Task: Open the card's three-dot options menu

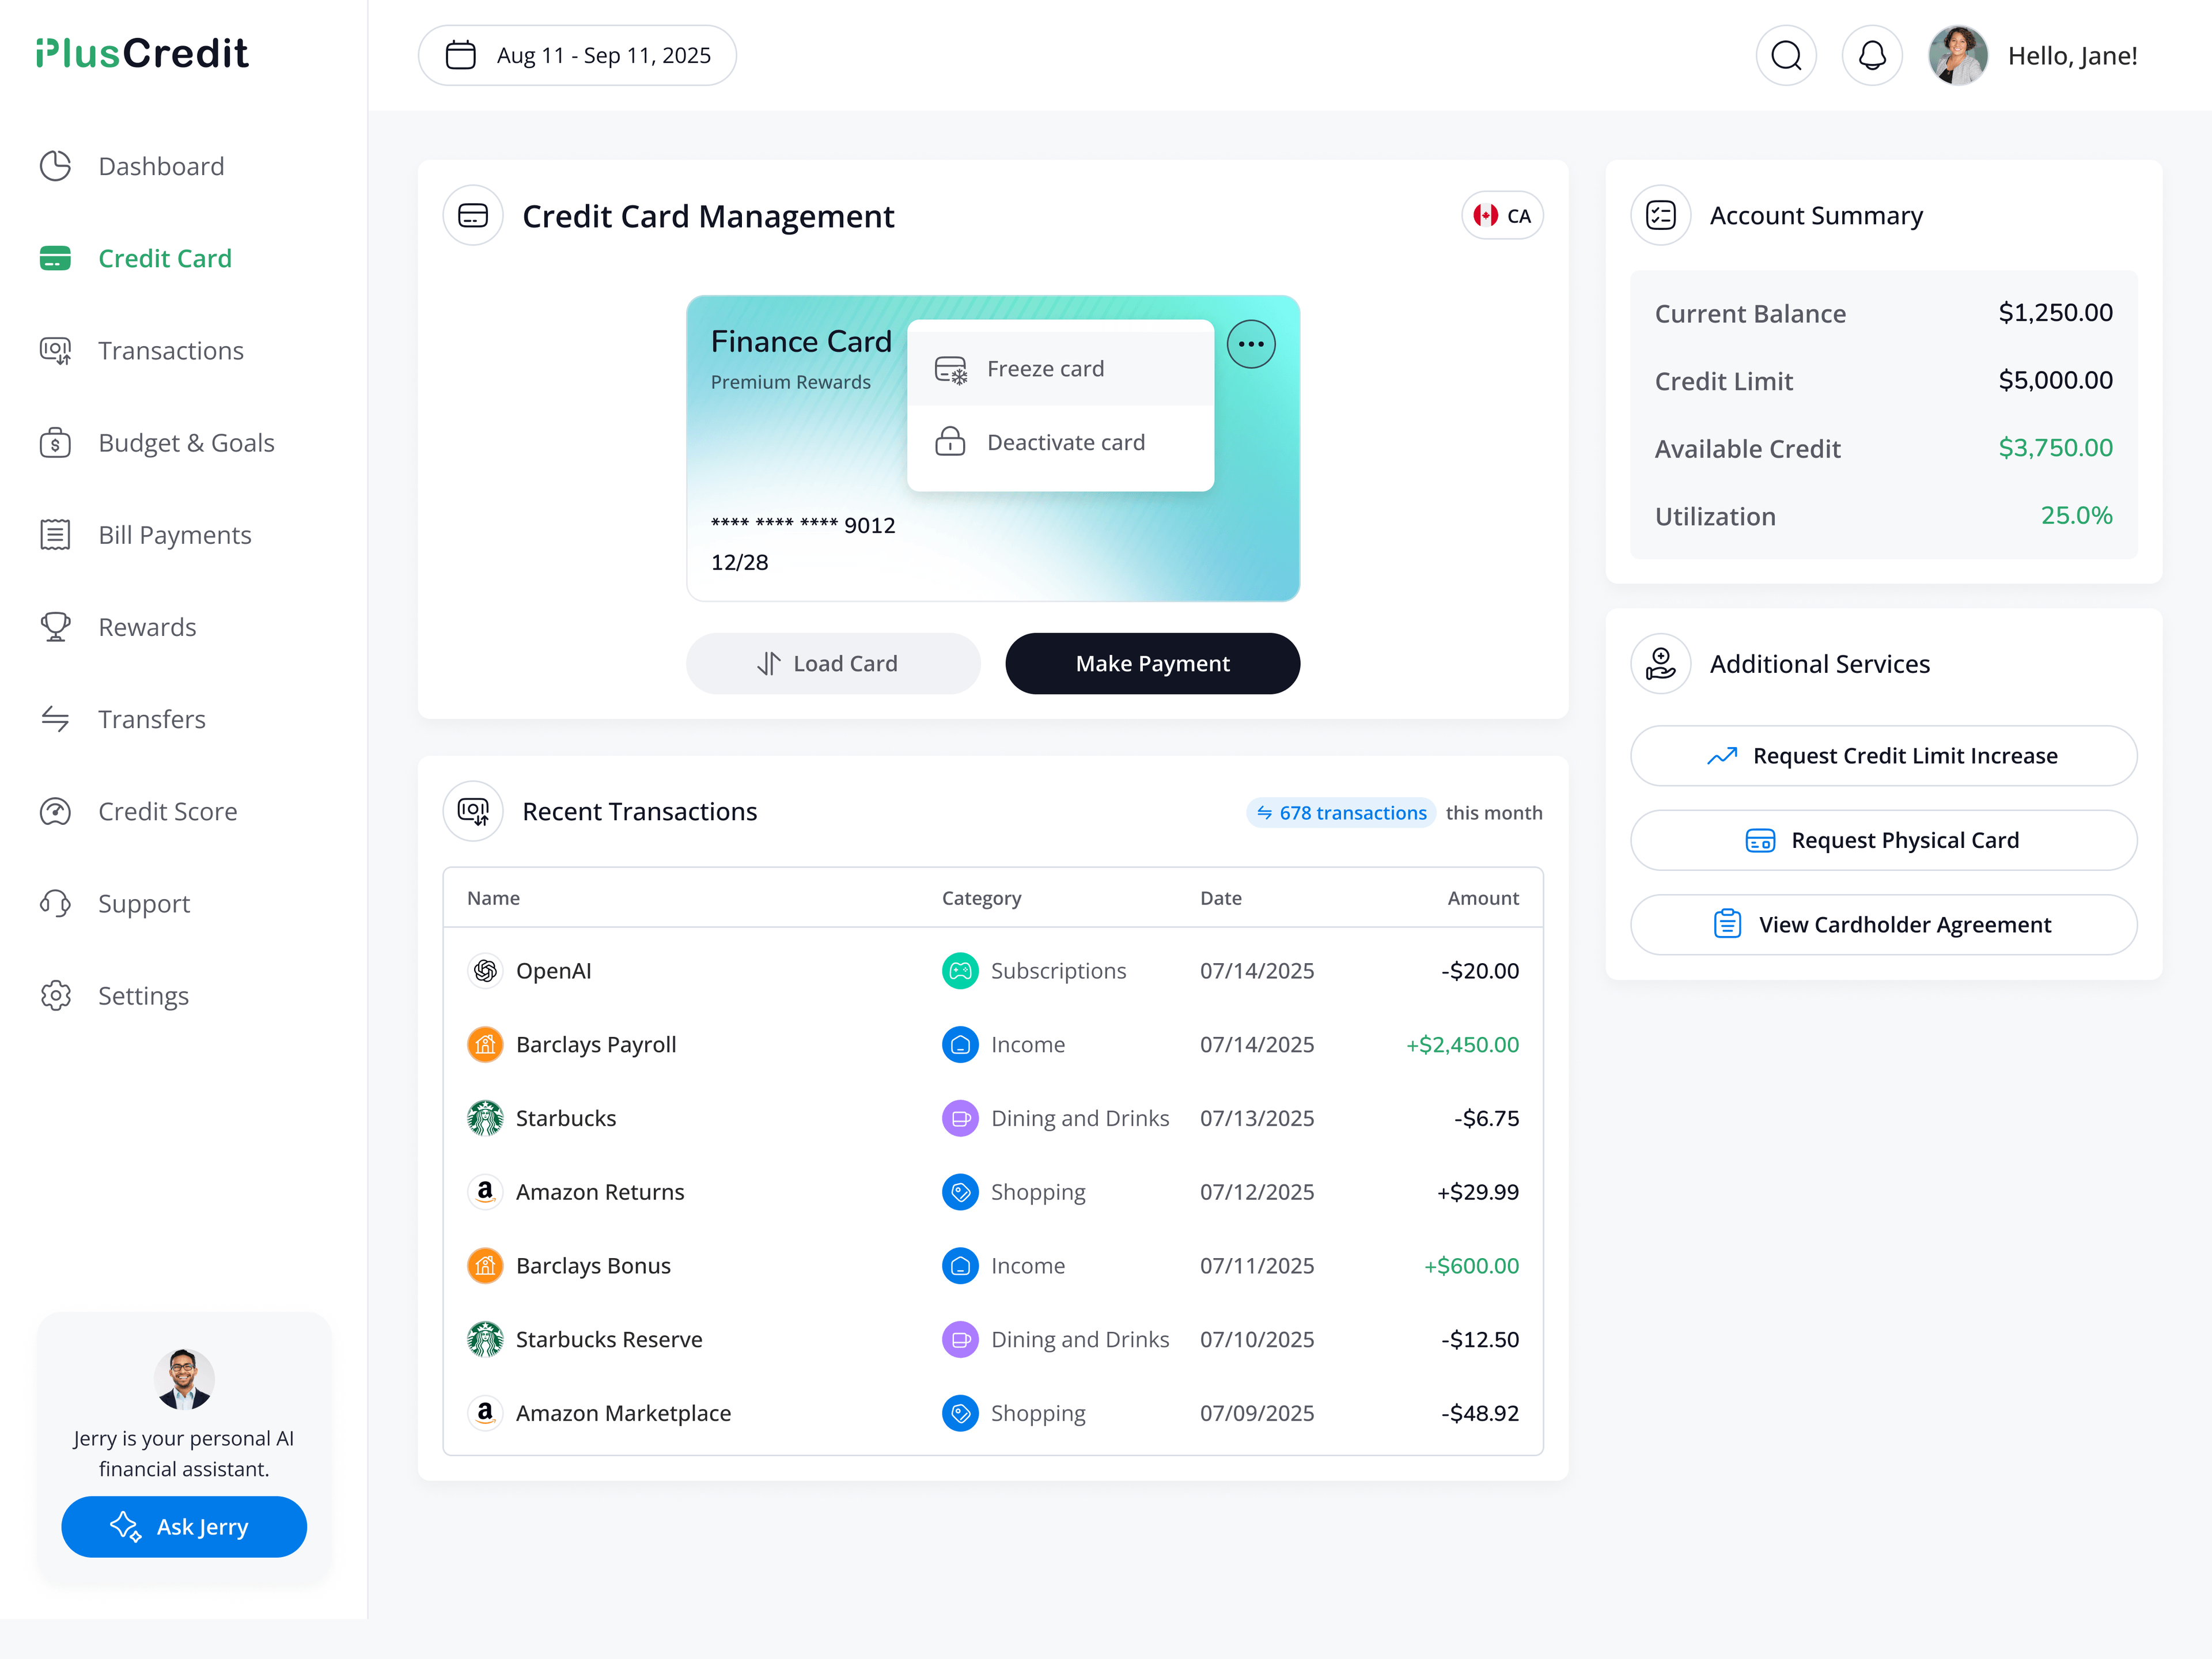Action: [1251, 344]
